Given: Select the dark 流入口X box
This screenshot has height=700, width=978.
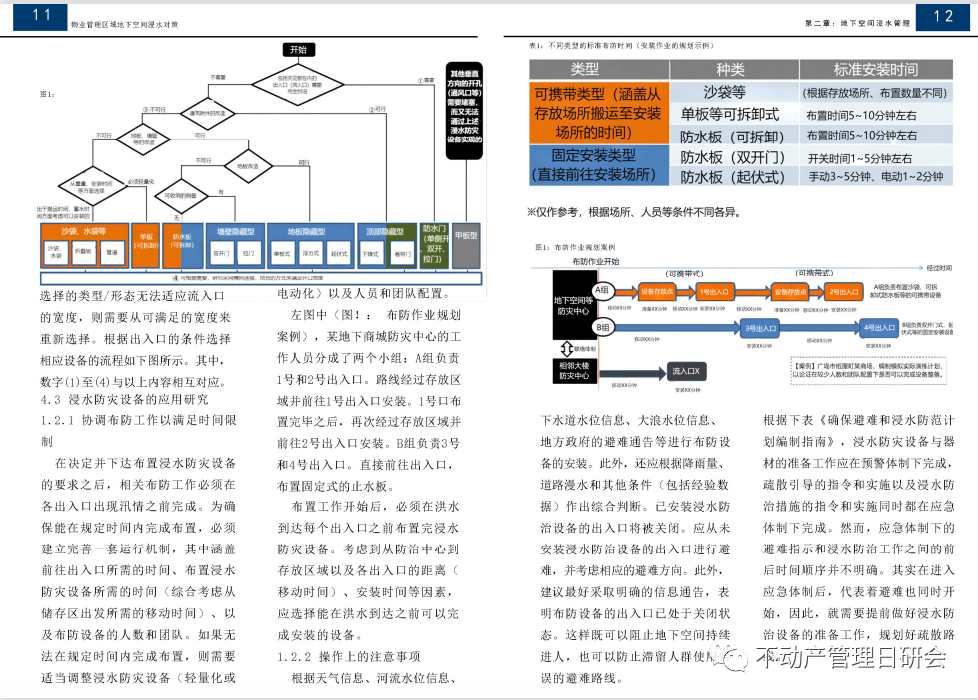Looking at the screenshot, I should [686, 371].
